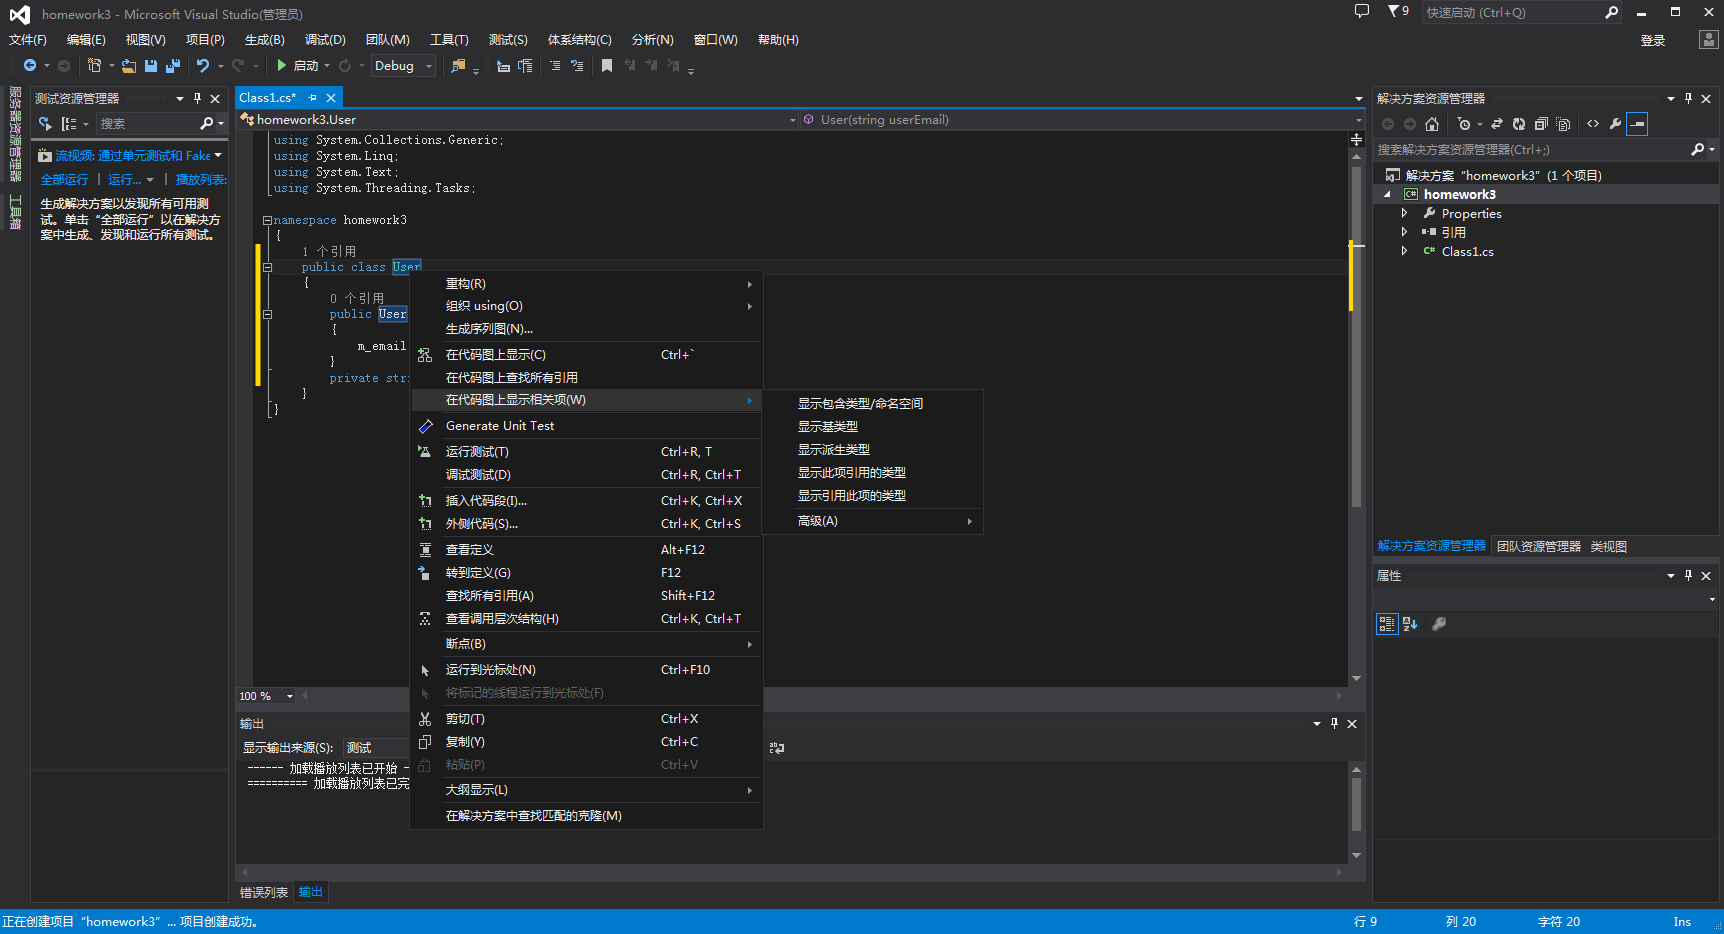Switch to the 错误列表 tab
Viewport: 1724px width, 934px height.
pyautogui.click(x=264, y=893)
